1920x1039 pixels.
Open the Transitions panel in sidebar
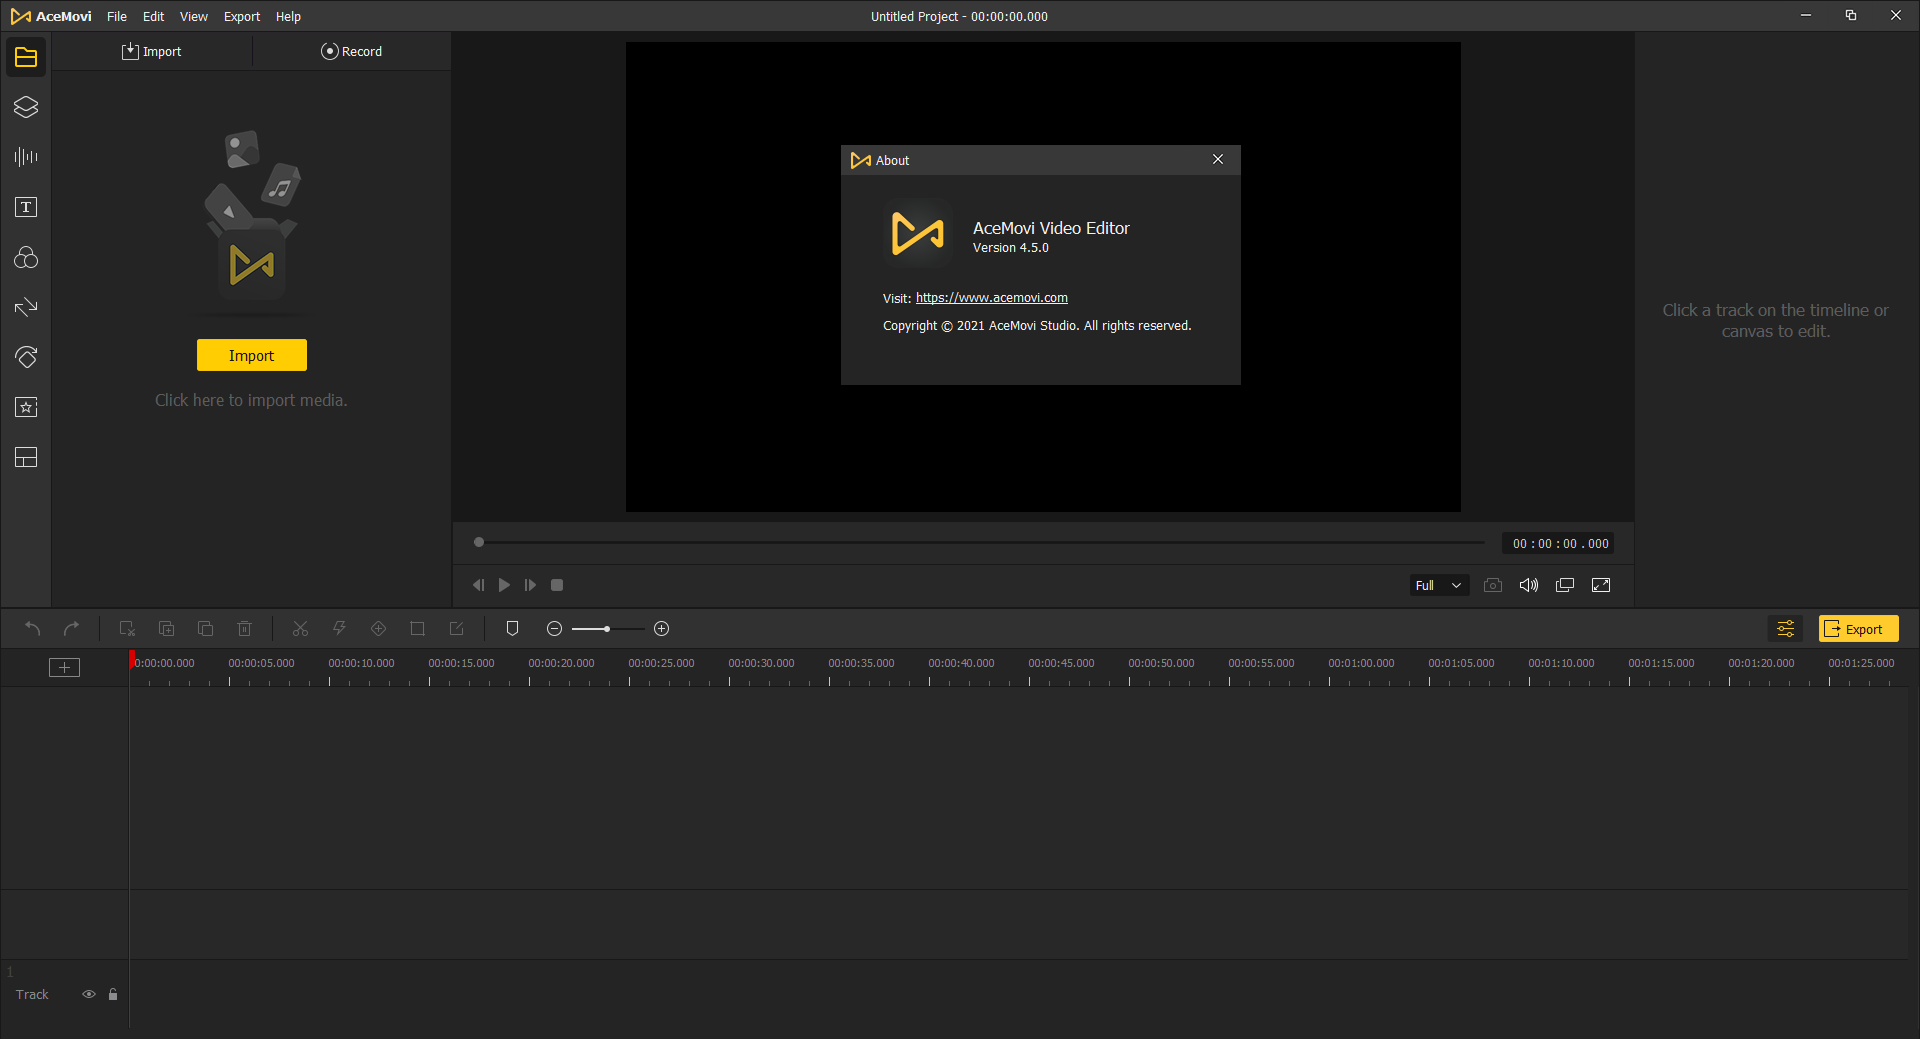[x=26, y=307]
